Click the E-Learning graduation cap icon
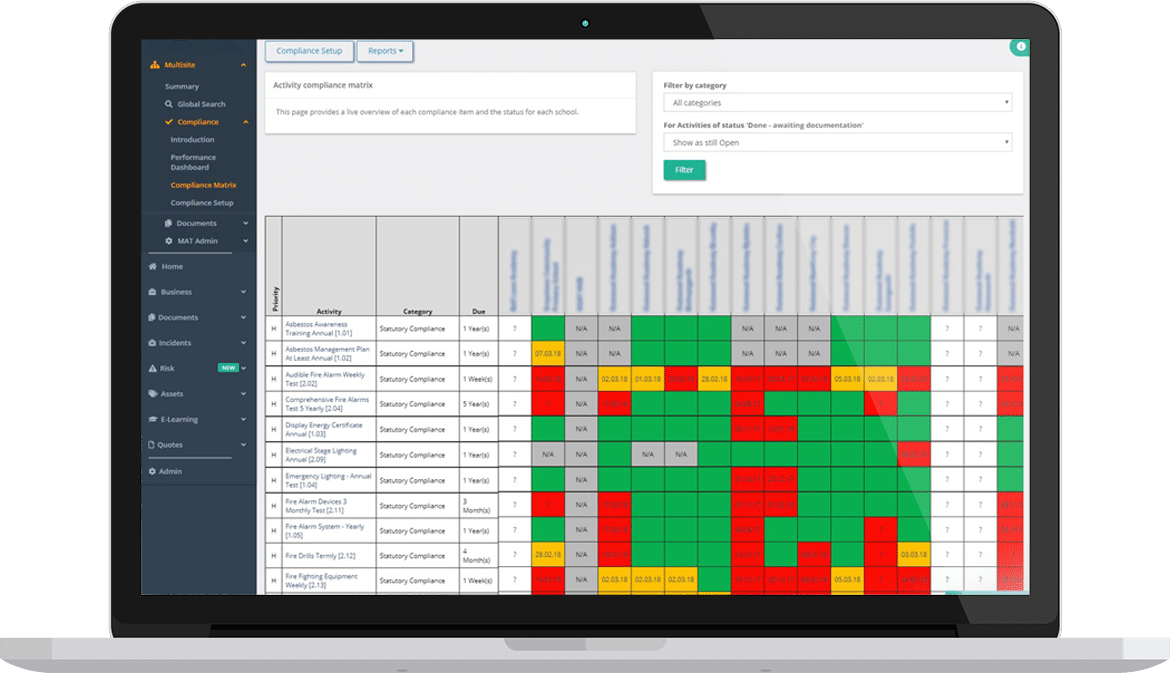 pos(153,420)
